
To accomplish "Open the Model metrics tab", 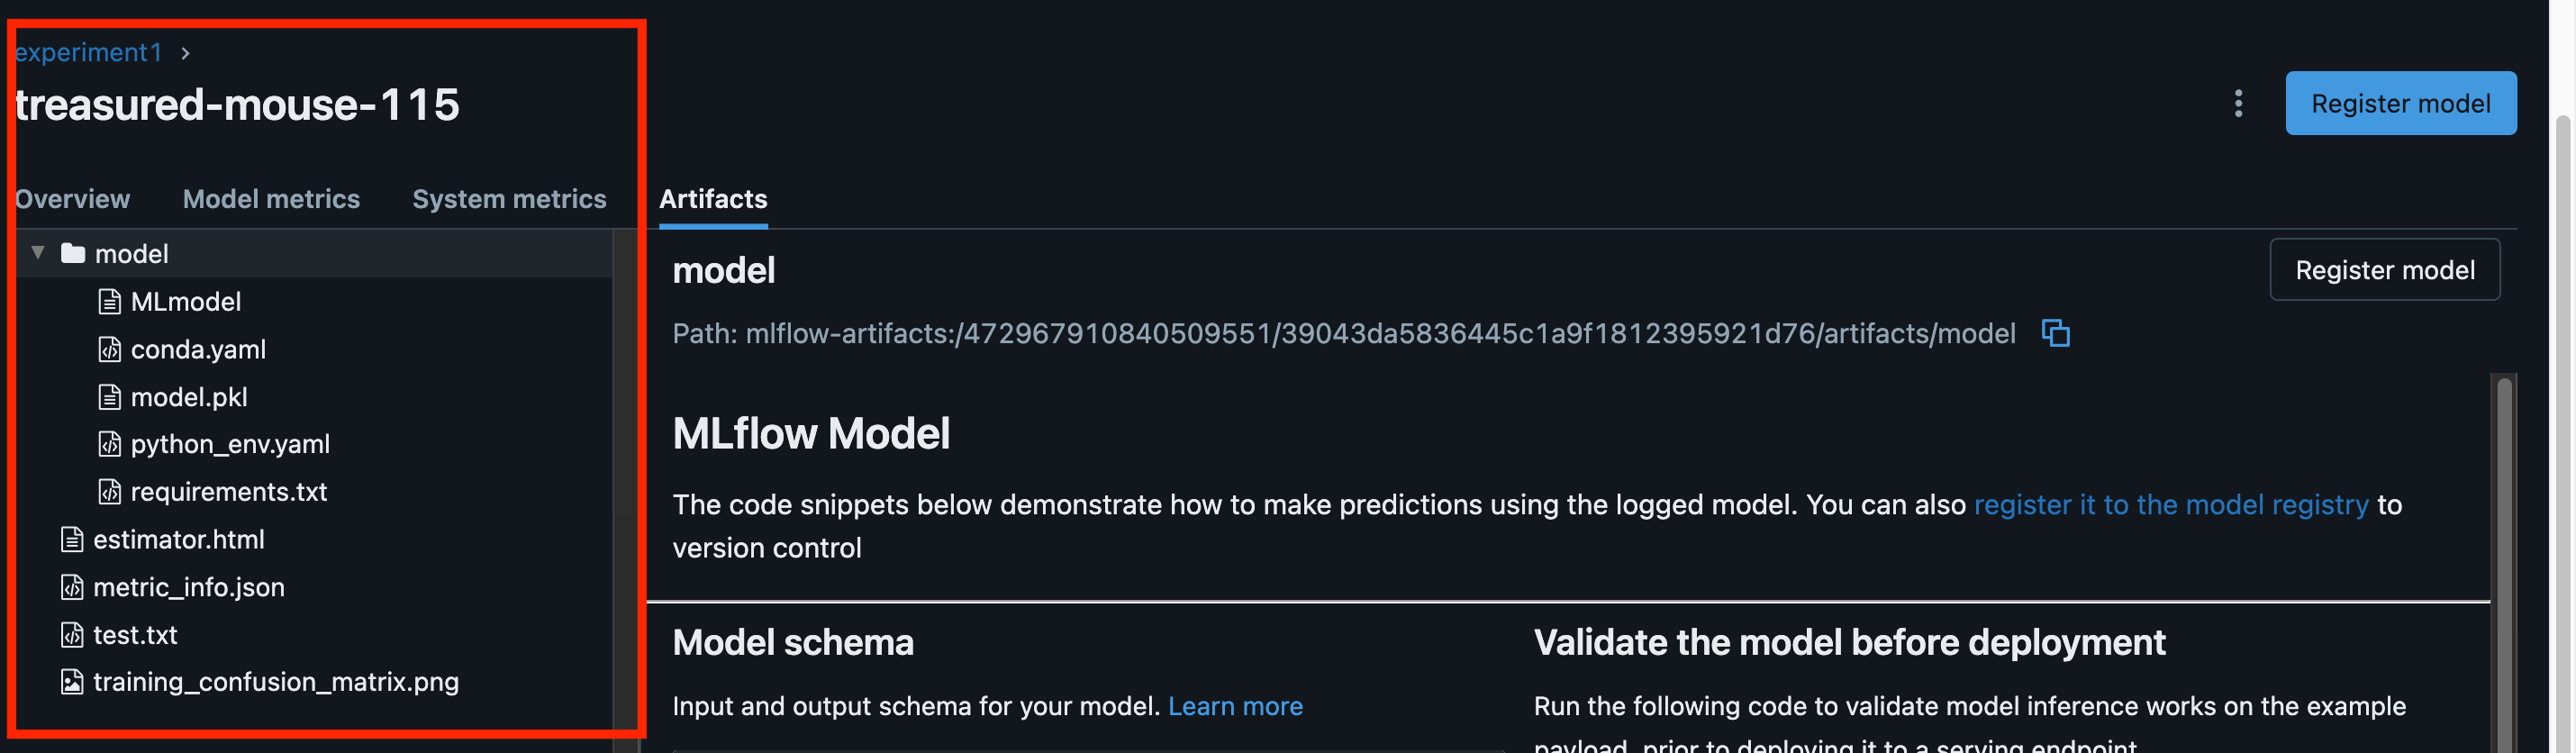I will [x=271, y=199].
